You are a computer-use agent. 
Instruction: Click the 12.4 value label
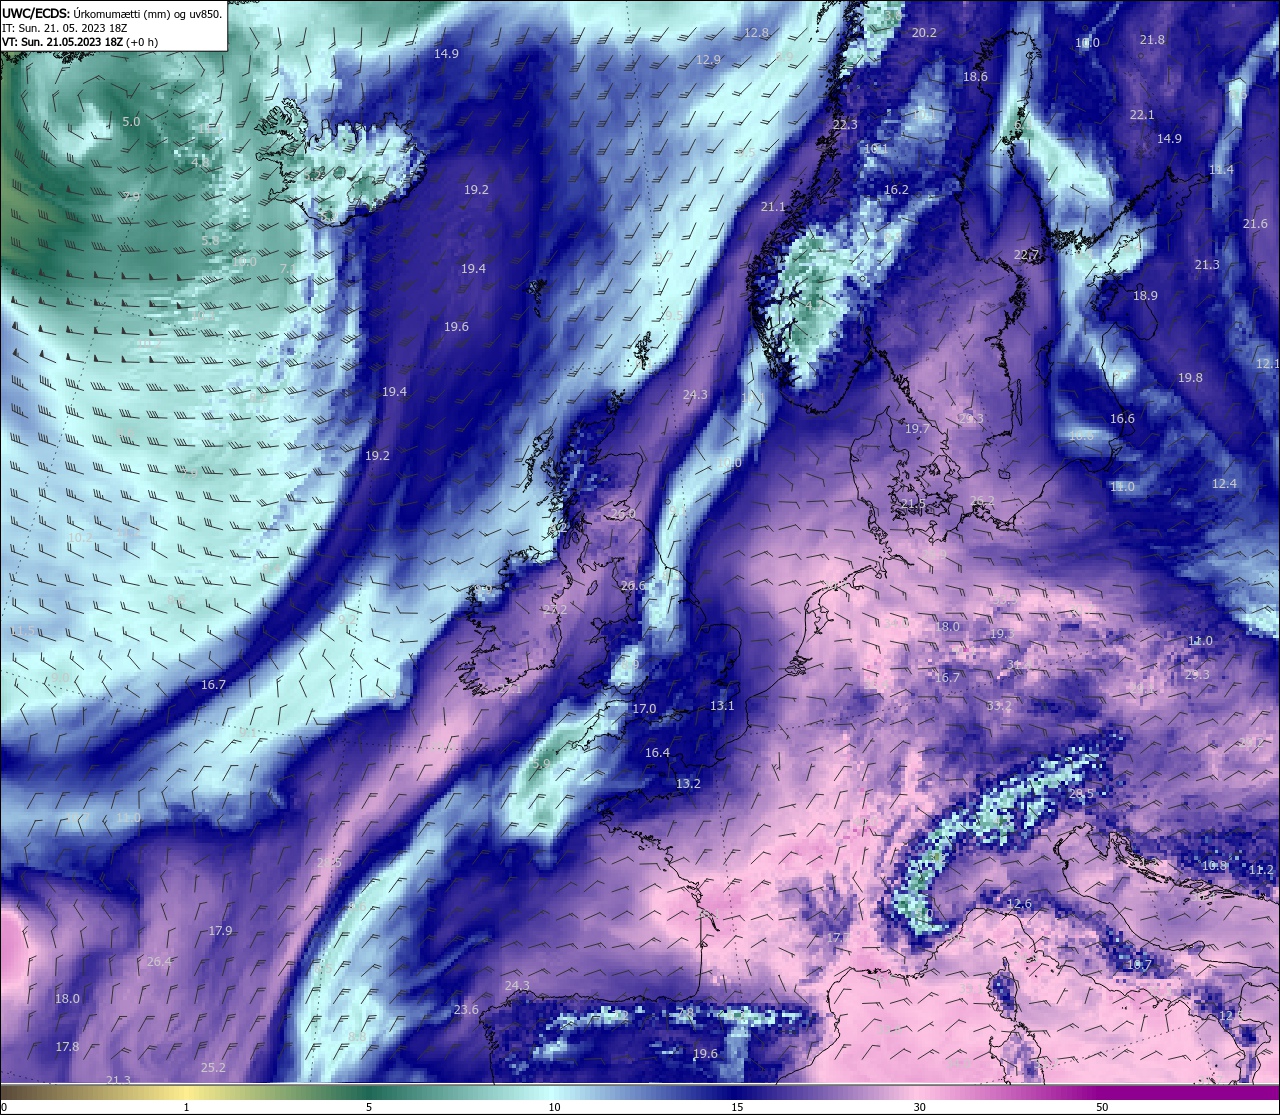(x=1224, y=484)
